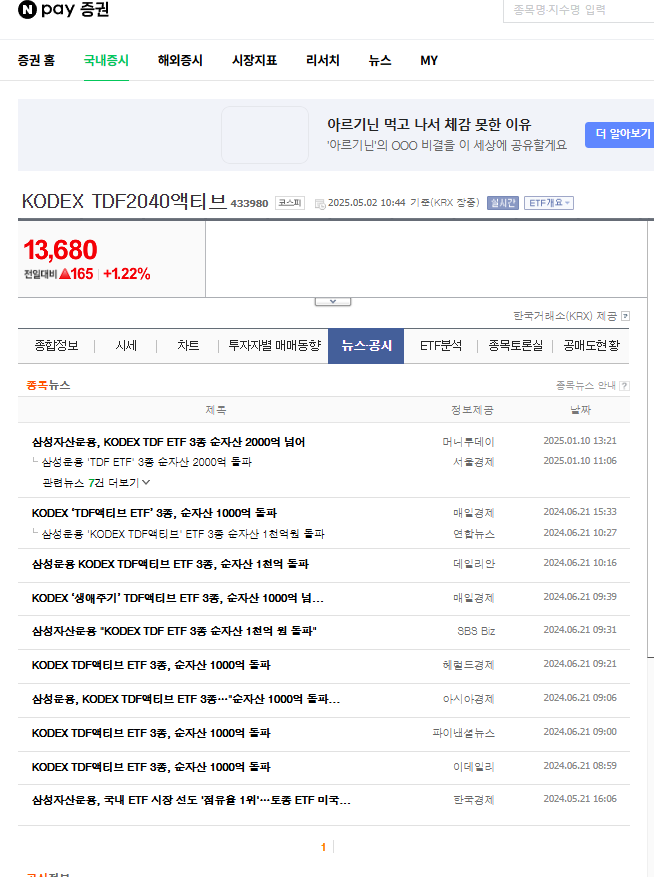Expand the chart panel with the down chevron
654x877 pixels.
pyautogui.click(x=333, y=301)
